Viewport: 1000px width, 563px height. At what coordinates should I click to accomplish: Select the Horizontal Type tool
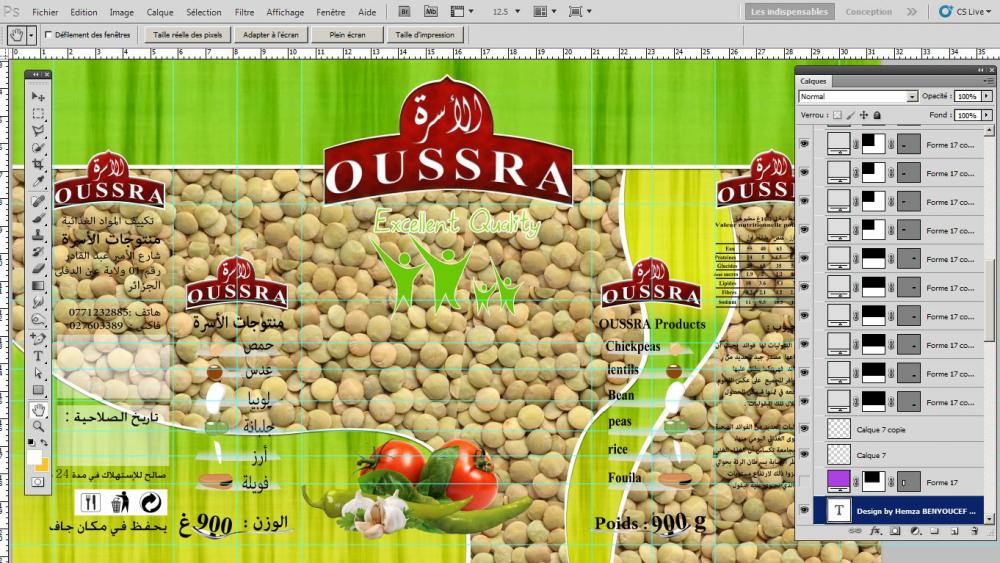[38, 356]
